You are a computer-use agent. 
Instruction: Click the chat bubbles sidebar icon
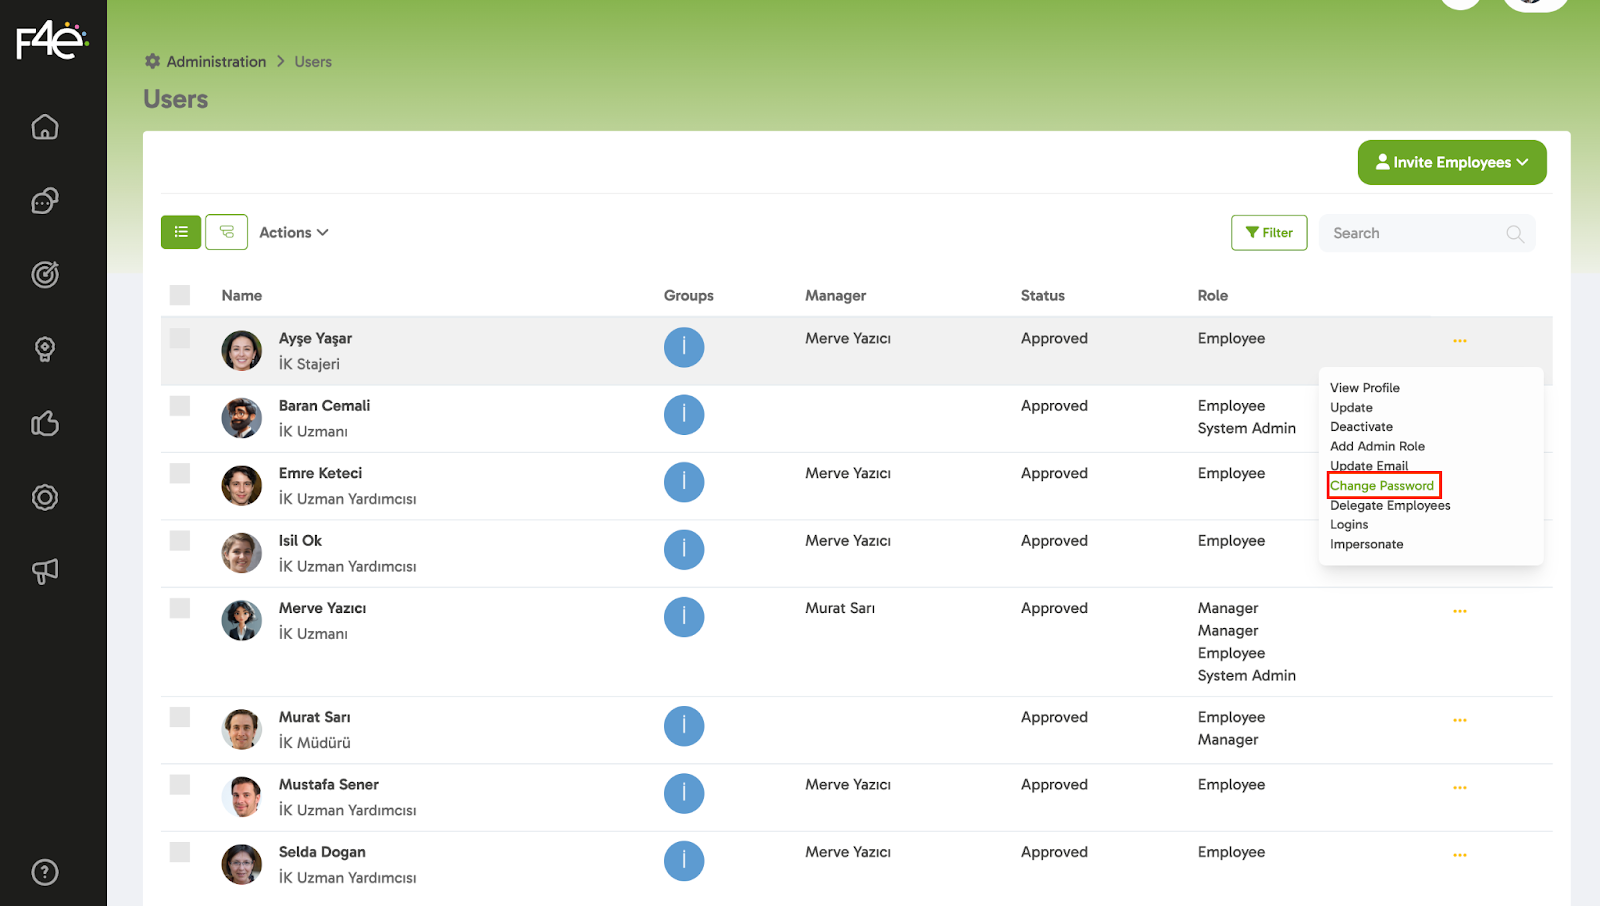[45, 201]
